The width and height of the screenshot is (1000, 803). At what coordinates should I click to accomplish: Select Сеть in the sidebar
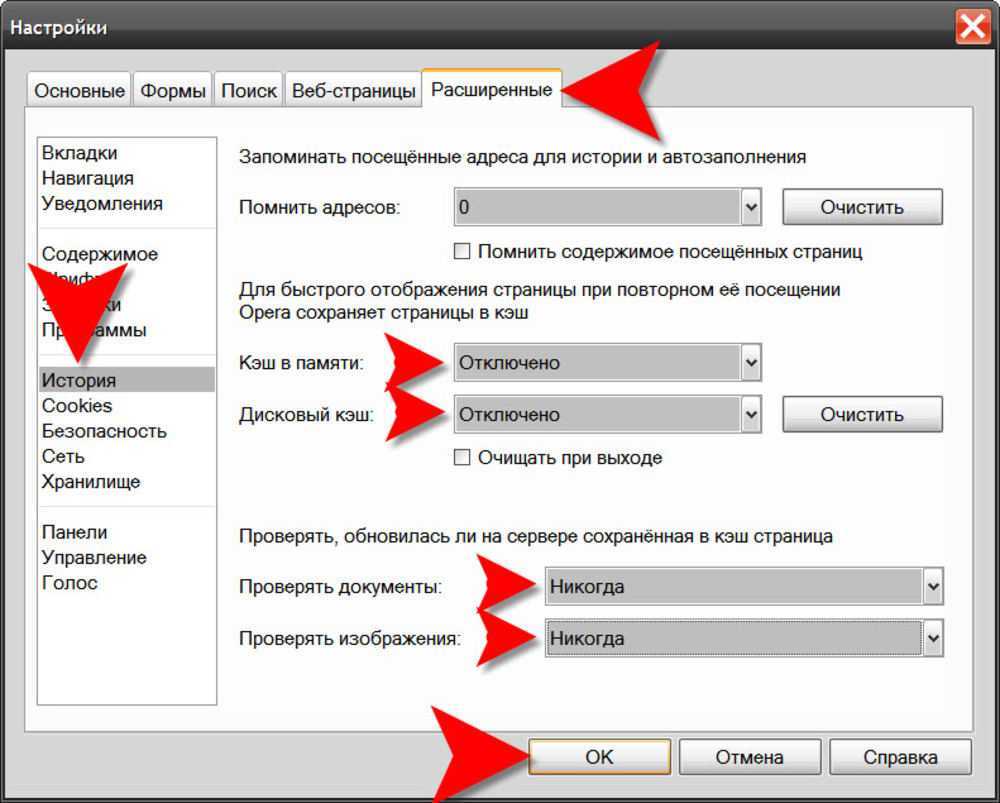point(63,457)
